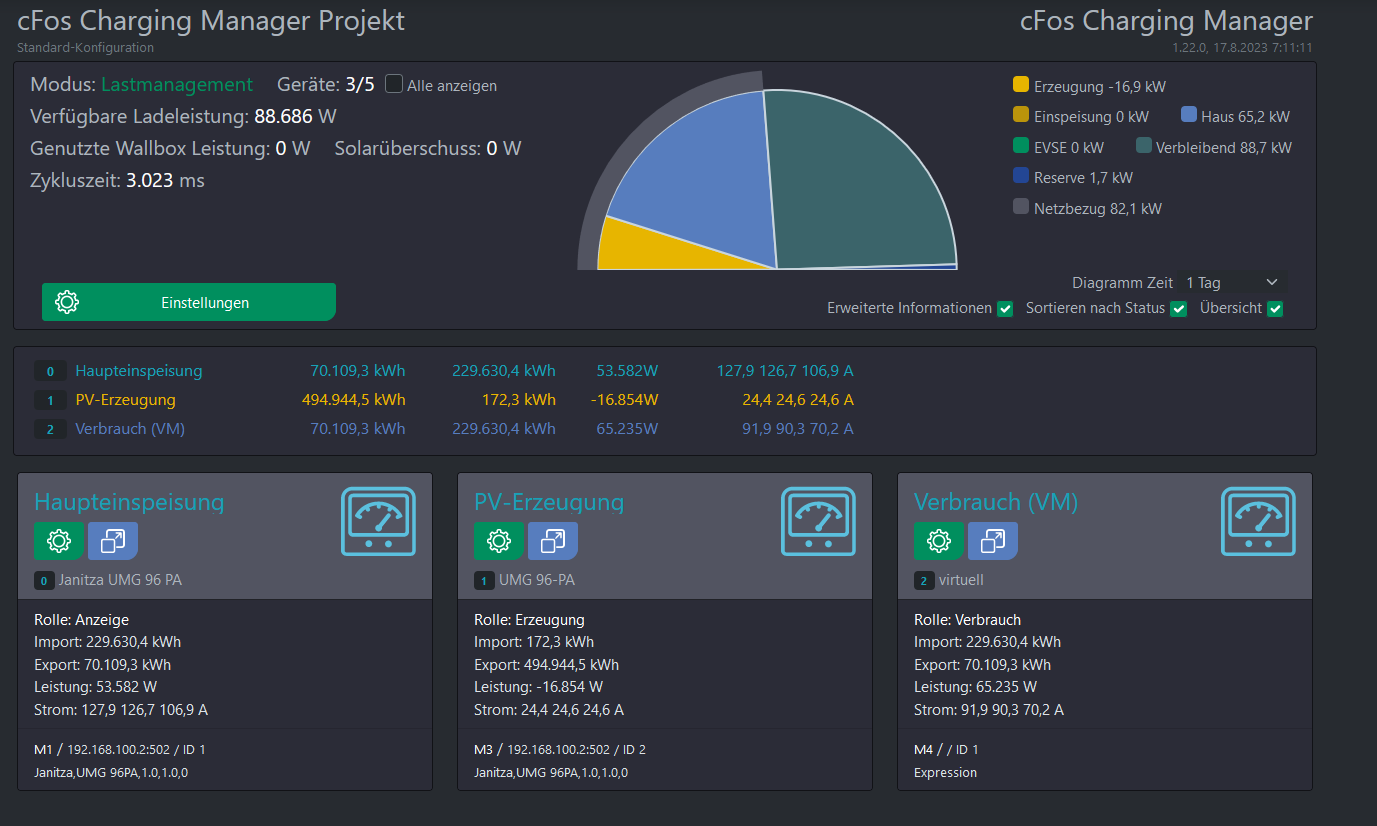Click the index badge 2 in overview row

click(50, 429)
